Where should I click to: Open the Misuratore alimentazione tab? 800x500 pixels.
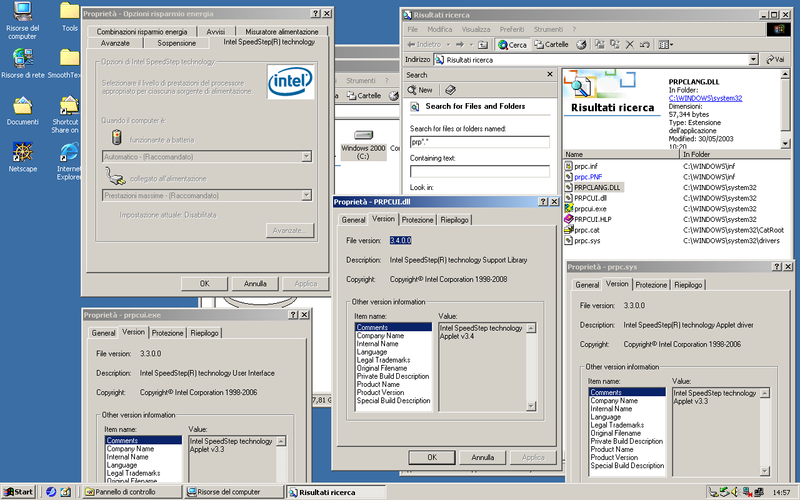point(282,32)
